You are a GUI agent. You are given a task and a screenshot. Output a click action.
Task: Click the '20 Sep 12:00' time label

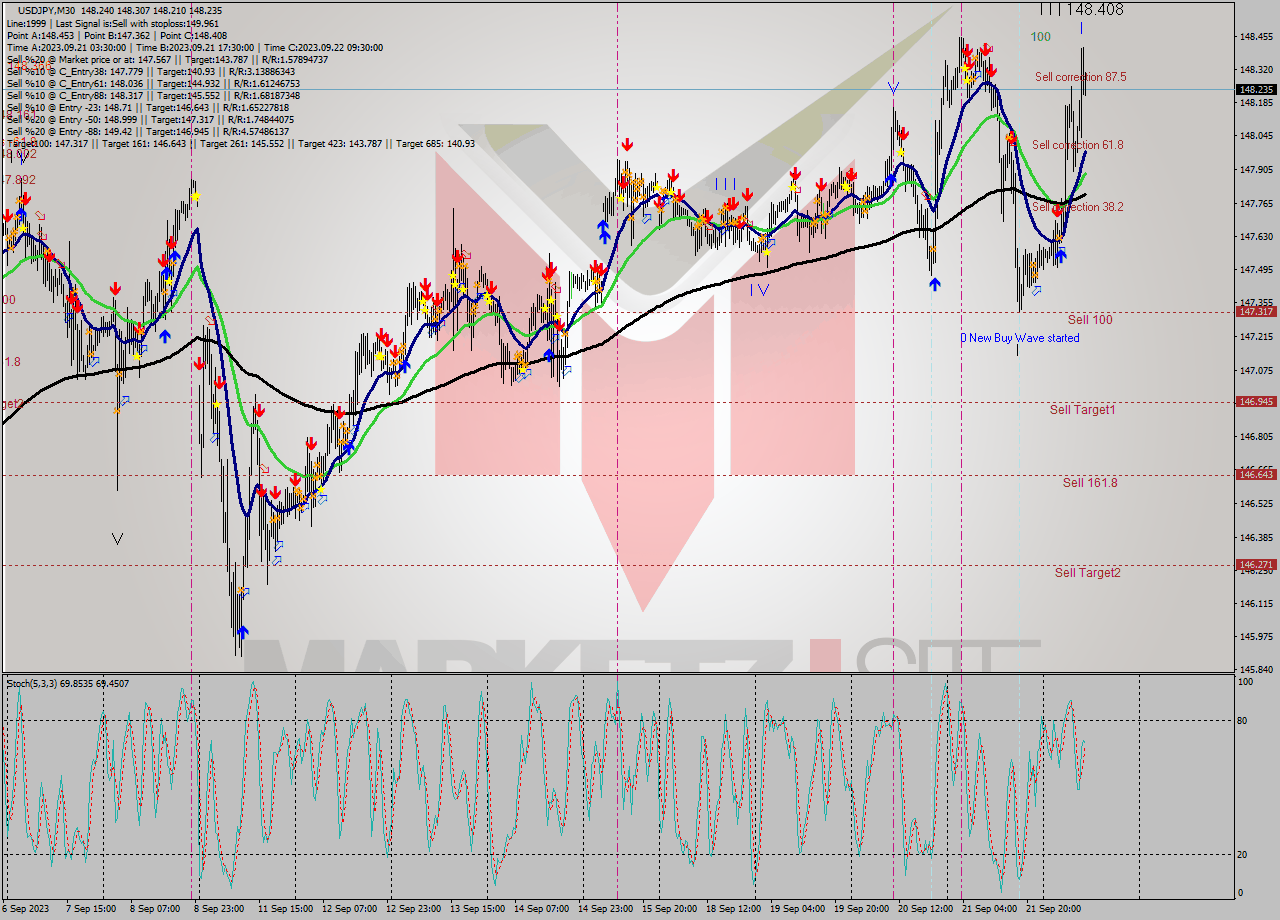click(926, 909)
